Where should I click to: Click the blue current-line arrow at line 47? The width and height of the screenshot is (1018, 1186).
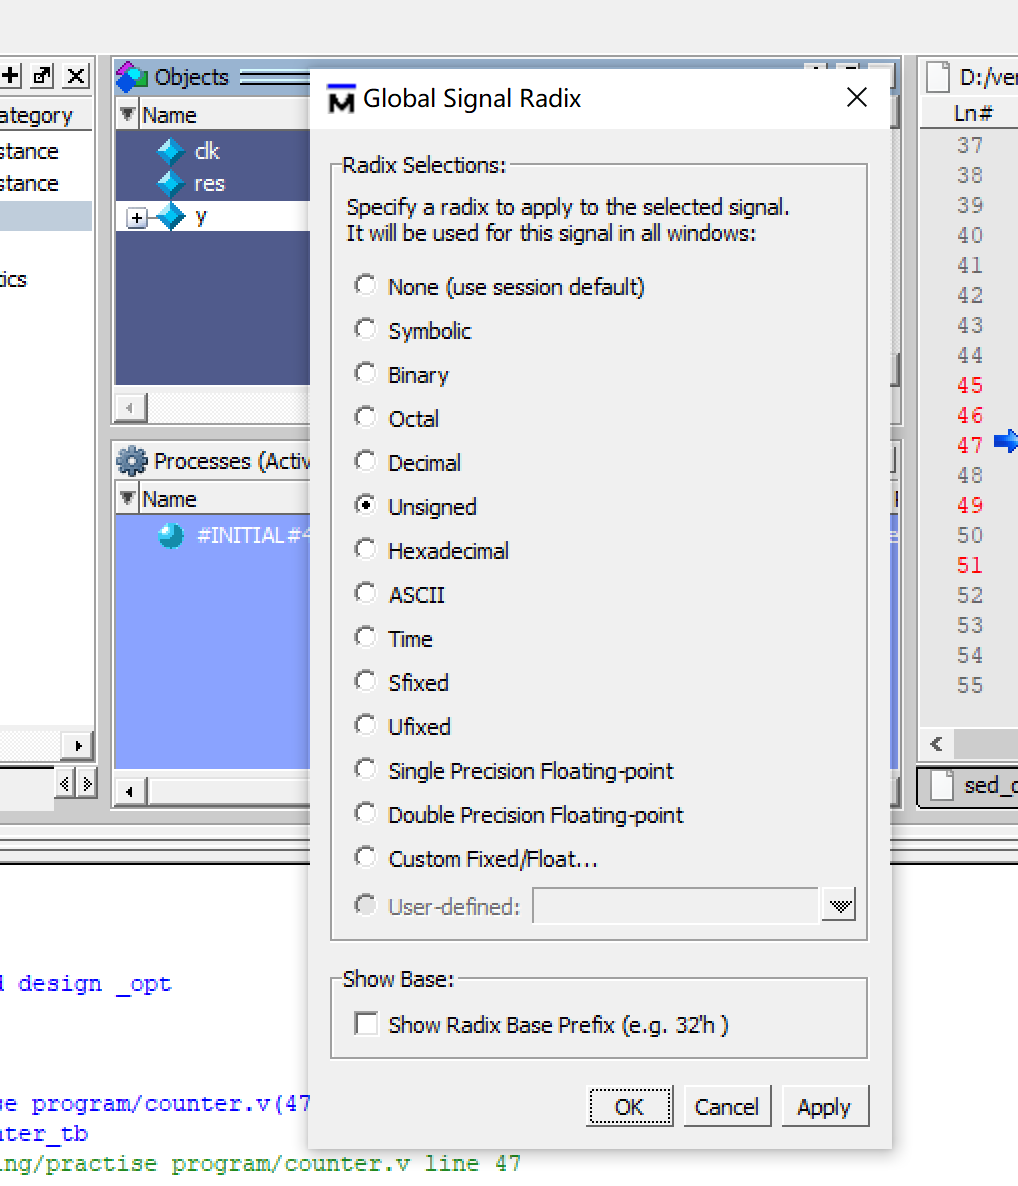(x=1006, y=441)
